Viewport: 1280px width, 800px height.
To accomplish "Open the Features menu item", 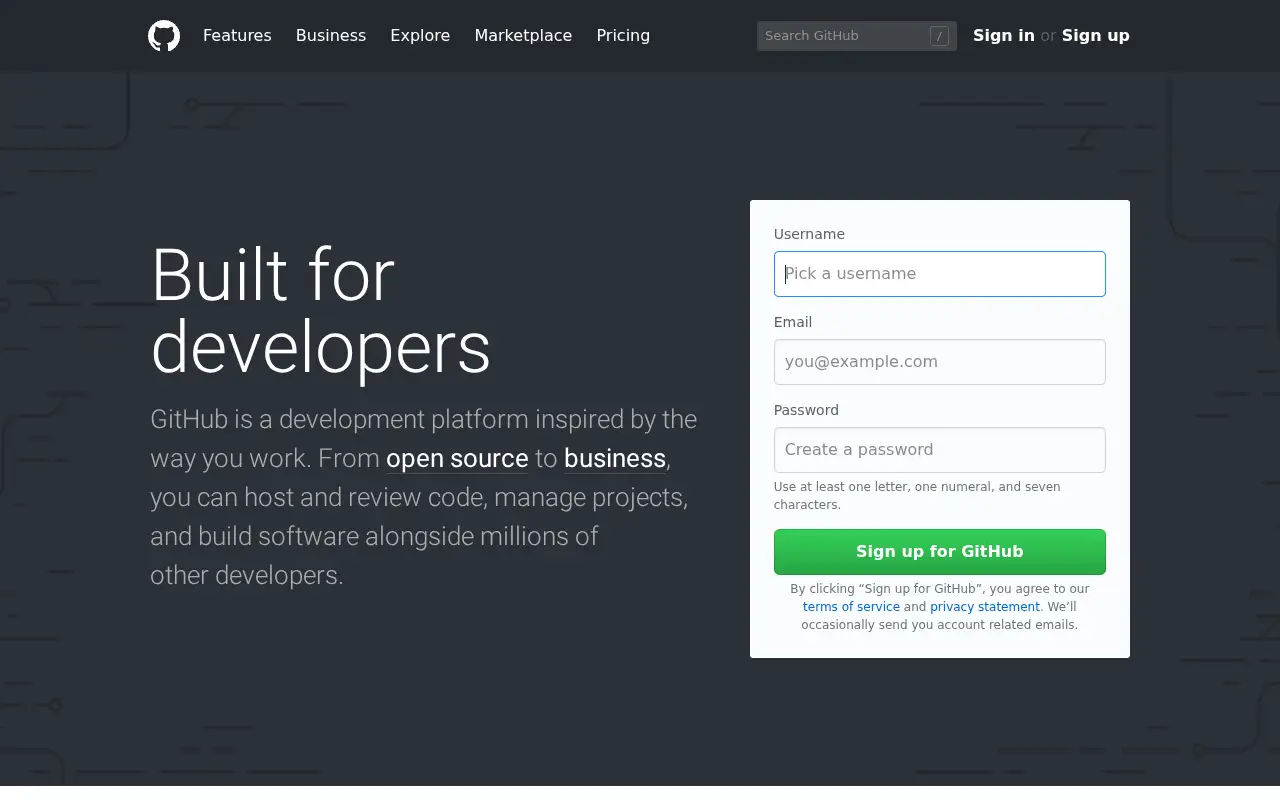I will [x=237, y=36].
